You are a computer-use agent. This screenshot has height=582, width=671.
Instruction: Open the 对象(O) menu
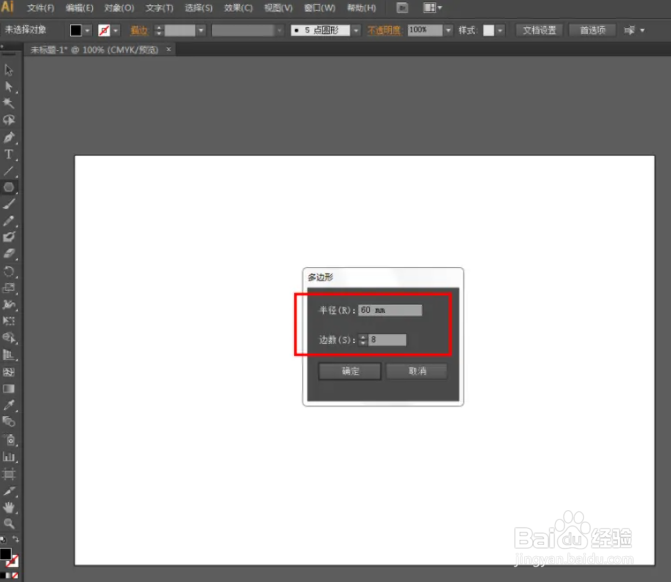(119, 8)
